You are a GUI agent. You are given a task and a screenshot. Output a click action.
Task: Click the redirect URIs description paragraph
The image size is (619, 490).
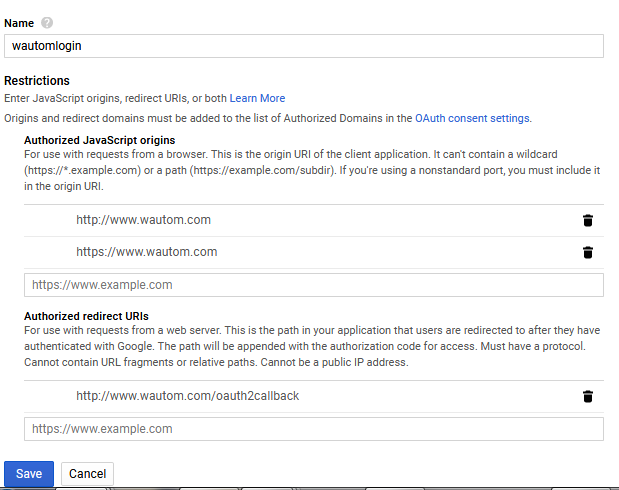[312, 345]
